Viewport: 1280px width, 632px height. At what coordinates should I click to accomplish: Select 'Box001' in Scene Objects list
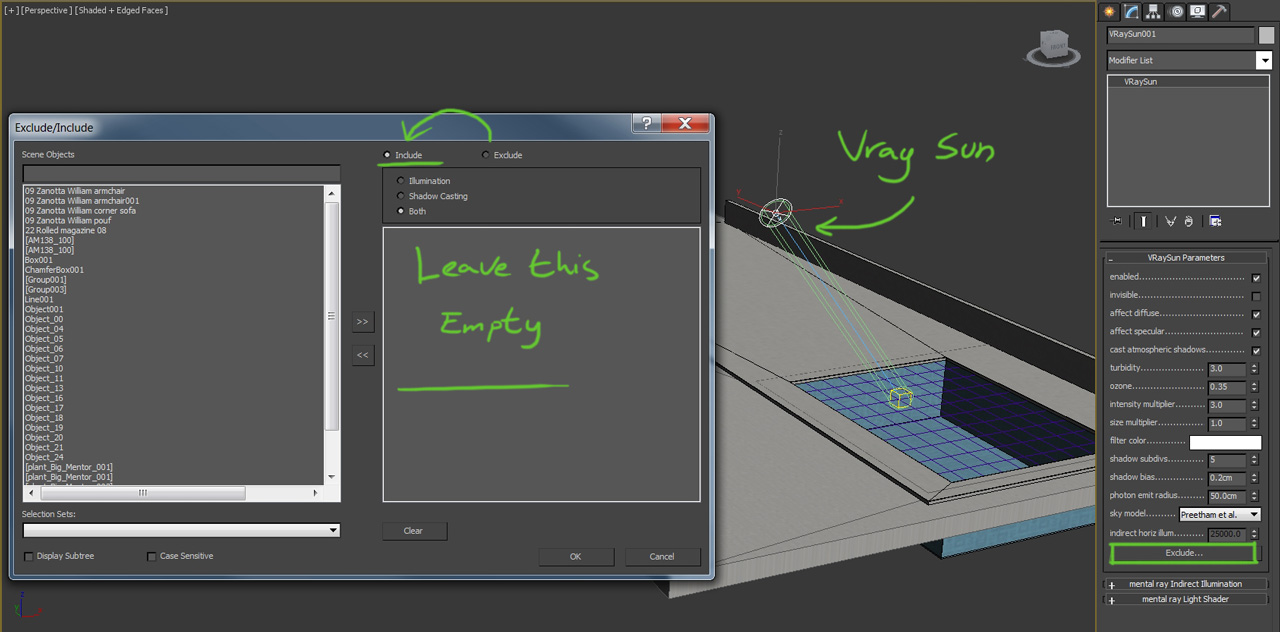(39, 260)
